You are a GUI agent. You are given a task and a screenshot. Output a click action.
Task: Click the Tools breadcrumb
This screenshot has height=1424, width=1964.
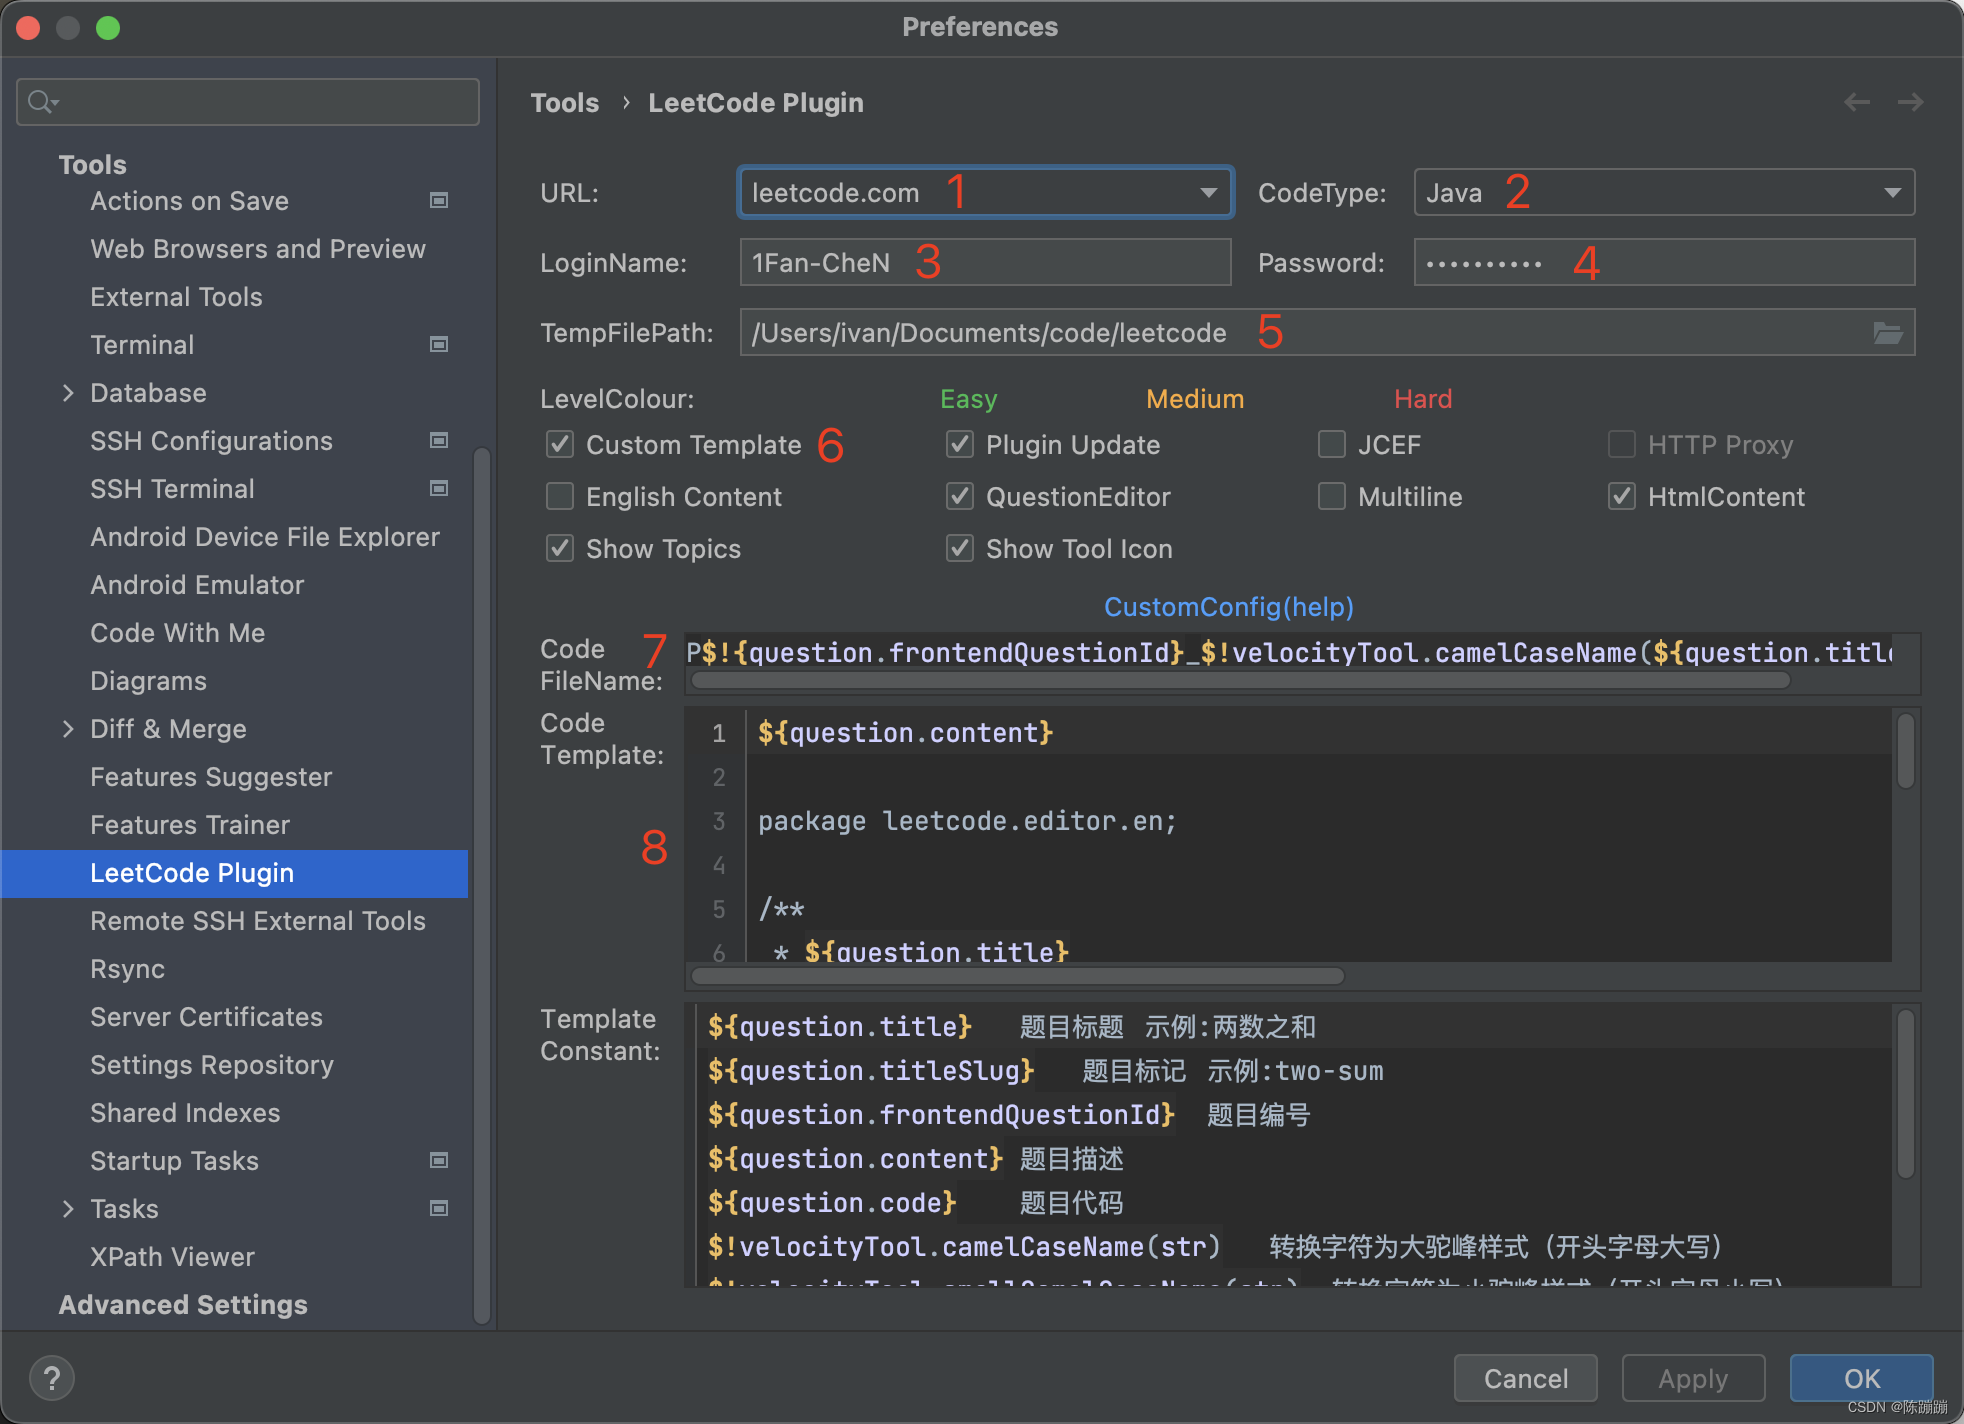point(565,103)
